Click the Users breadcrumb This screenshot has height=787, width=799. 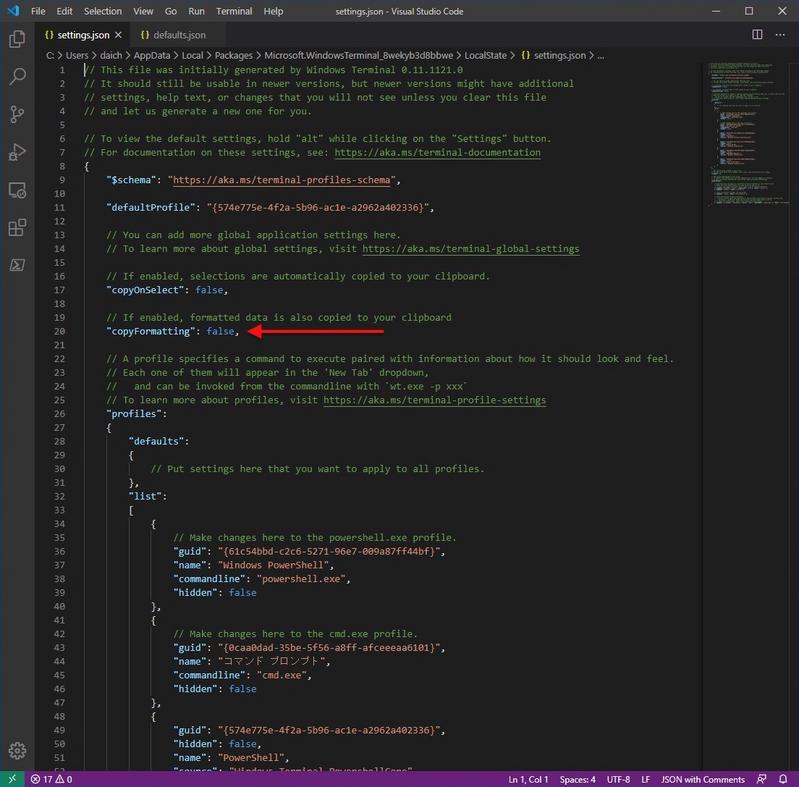click(x=77, y=55)
